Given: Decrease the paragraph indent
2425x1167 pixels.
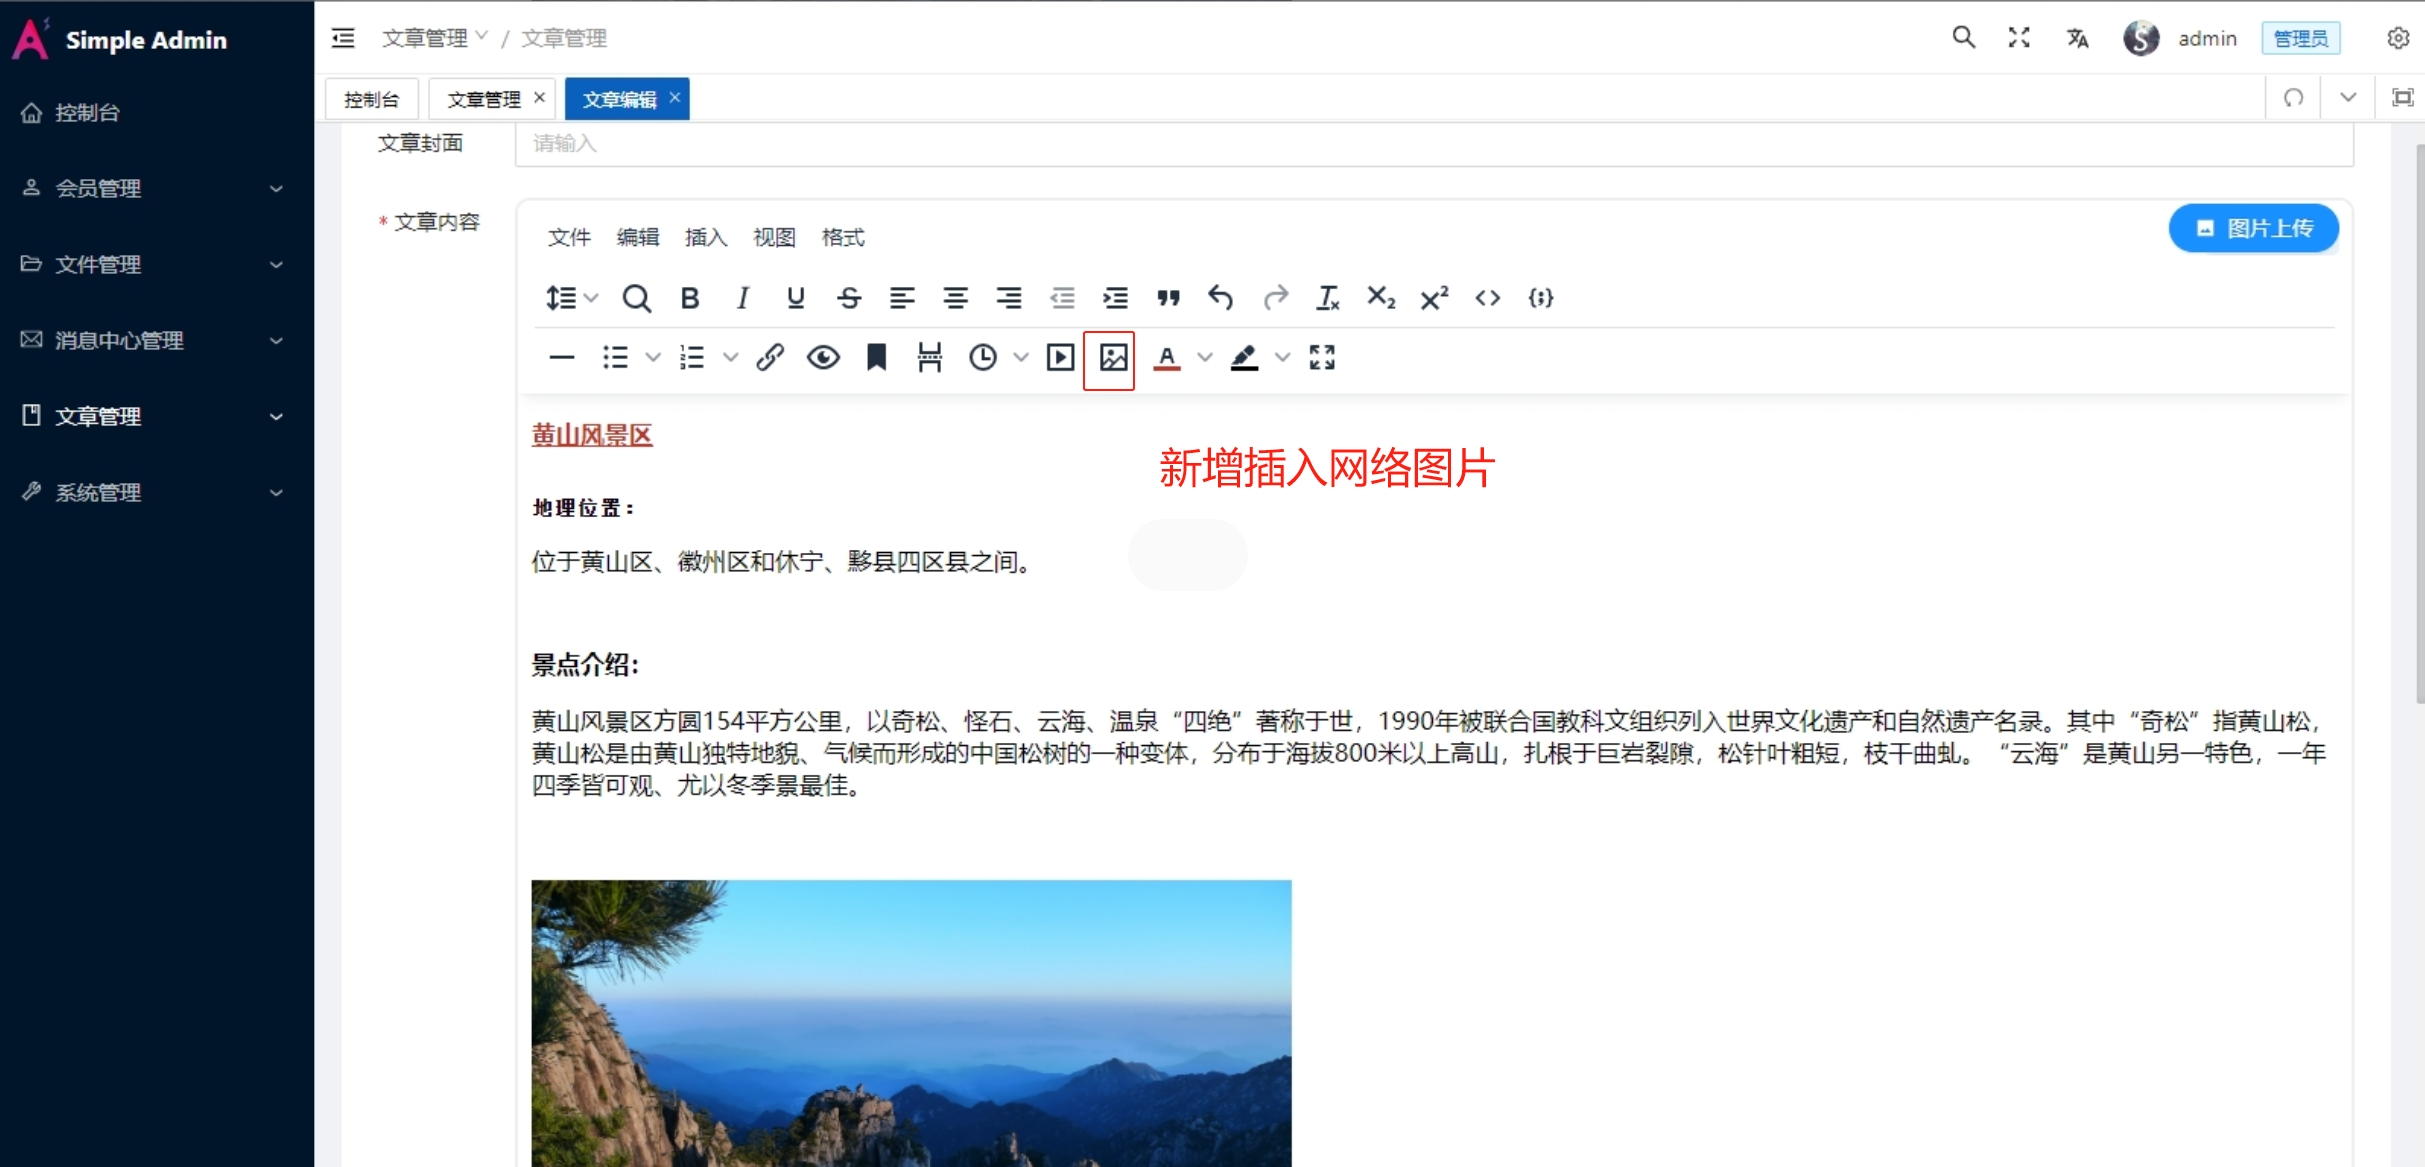Looking at the screenshot, I should (x=1062, y=298).
